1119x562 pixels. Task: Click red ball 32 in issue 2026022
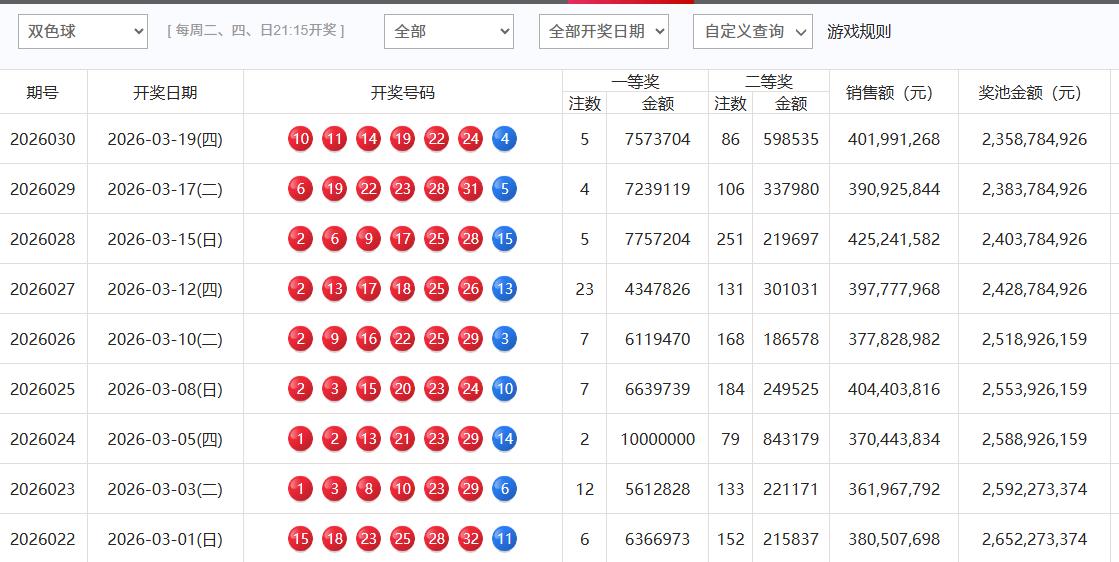tap(470, 538)
